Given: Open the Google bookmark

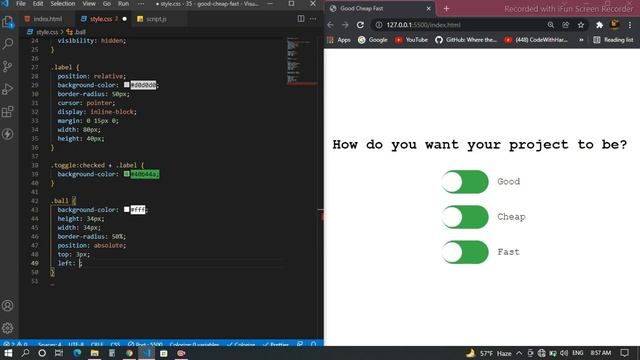Looking at the screenshot, I should pyautogui.click(x=373, y=40).
